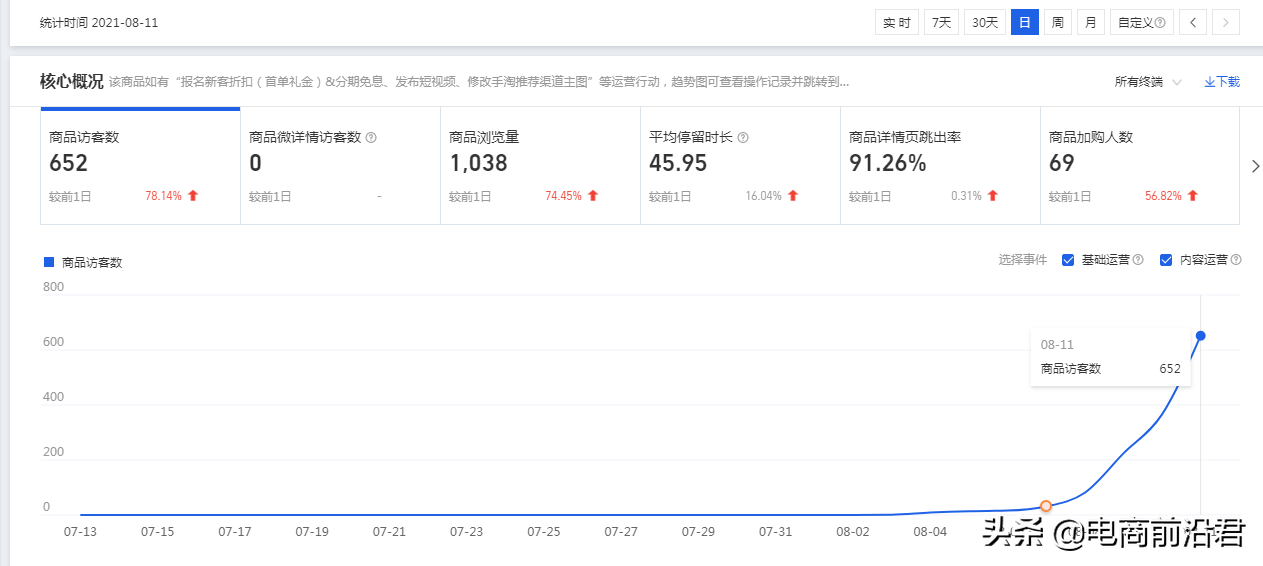The width and height of the screenshot is (1263, 566).
Task: Click the 07-23 axis label
Action: (x=466, y=532)
